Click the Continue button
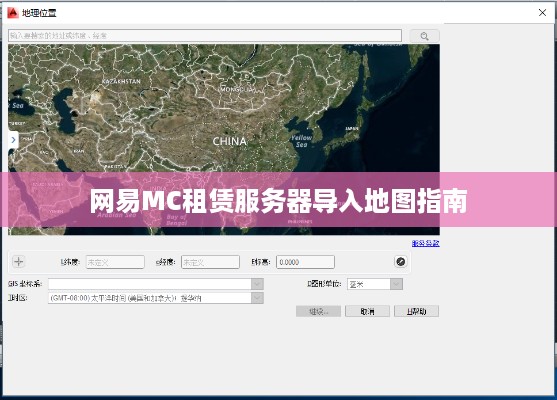The width and height of the screenshot is (557, 400). (x=318, y=311)
